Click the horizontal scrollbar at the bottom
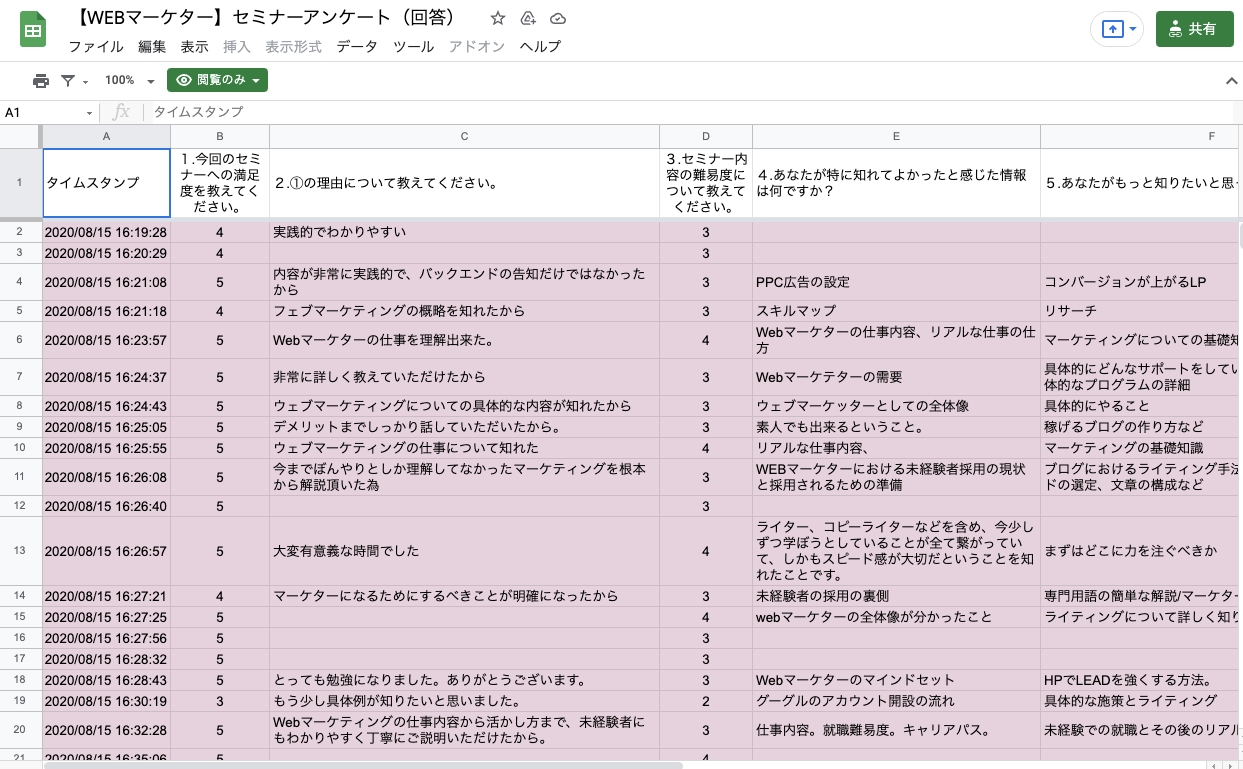Image resolution: width=1243 pixels, height=769 pixels. click(364, 765)
